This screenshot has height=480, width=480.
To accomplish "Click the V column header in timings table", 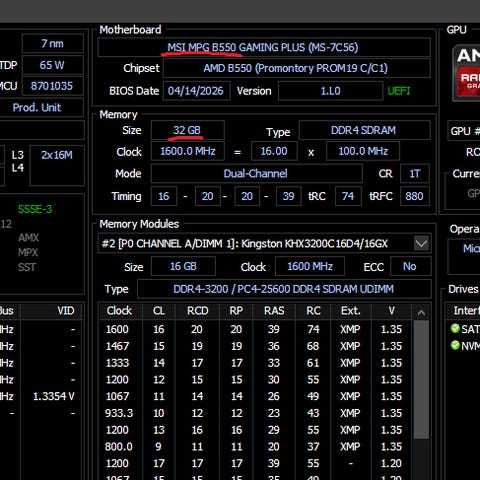I will (x=391, y=311).
